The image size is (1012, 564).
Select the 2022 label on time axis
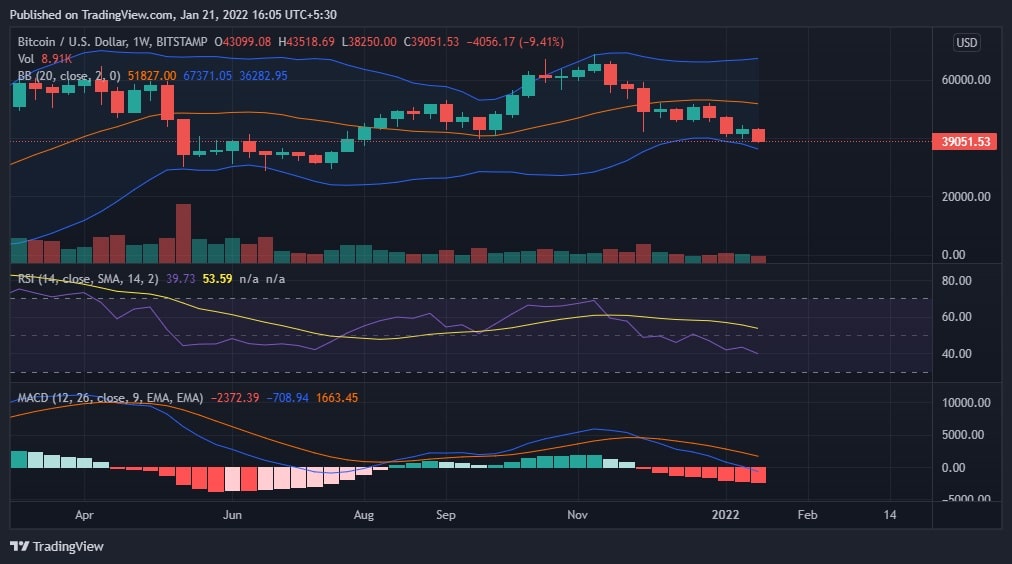coord(725,515)
